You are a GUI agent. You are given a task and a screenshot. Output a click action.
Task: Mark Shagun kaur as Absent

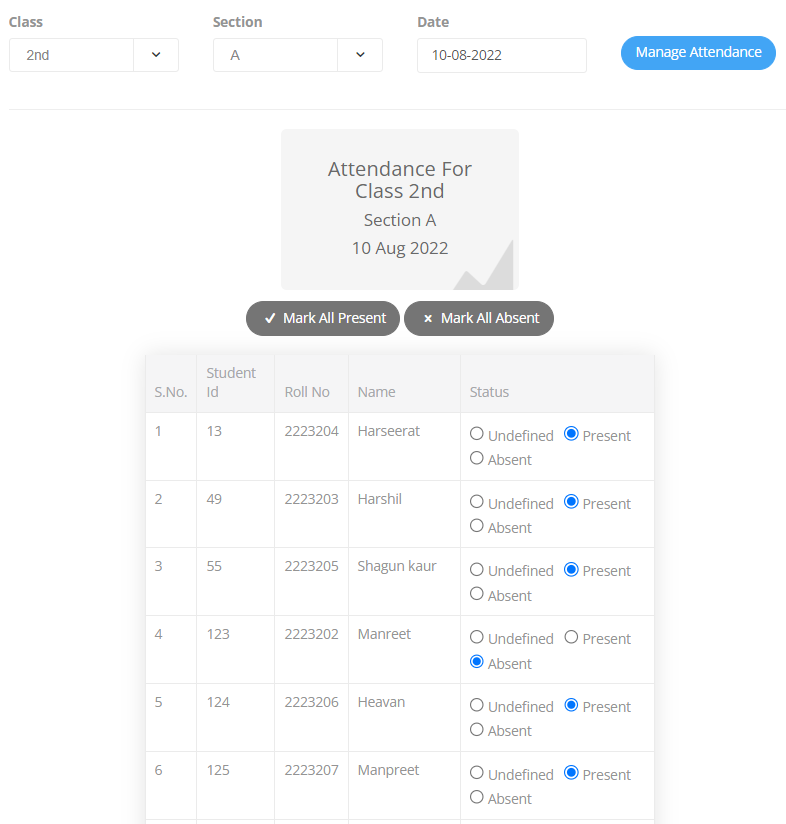pyautogui.click(x=477, y=594)
